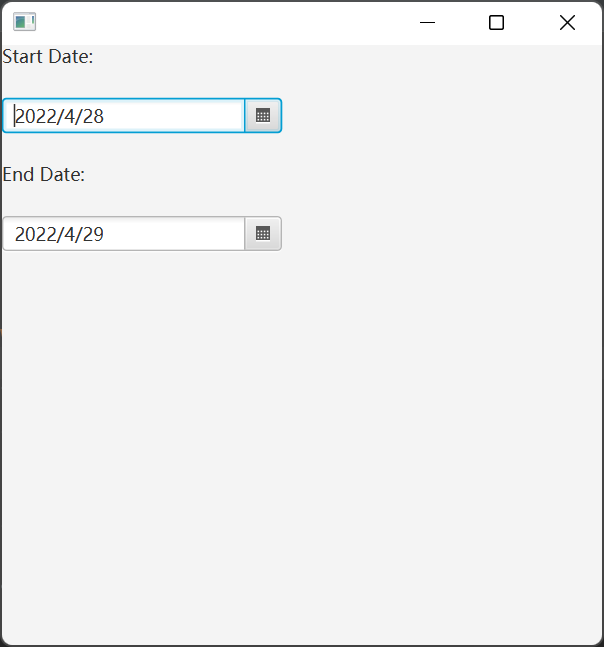Click the month 4 in End Date field

coord(69,234)
